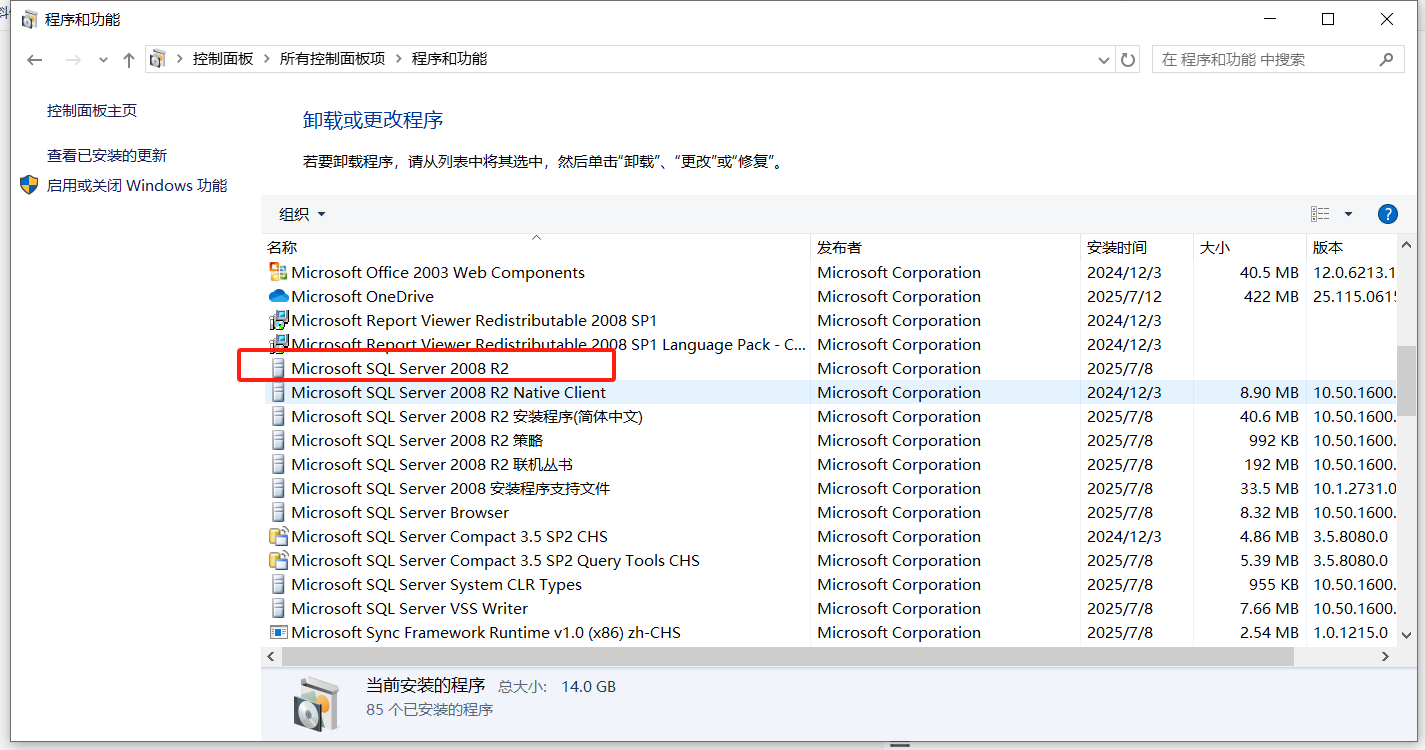Sort by the 大小 column header

[1249, 247]
